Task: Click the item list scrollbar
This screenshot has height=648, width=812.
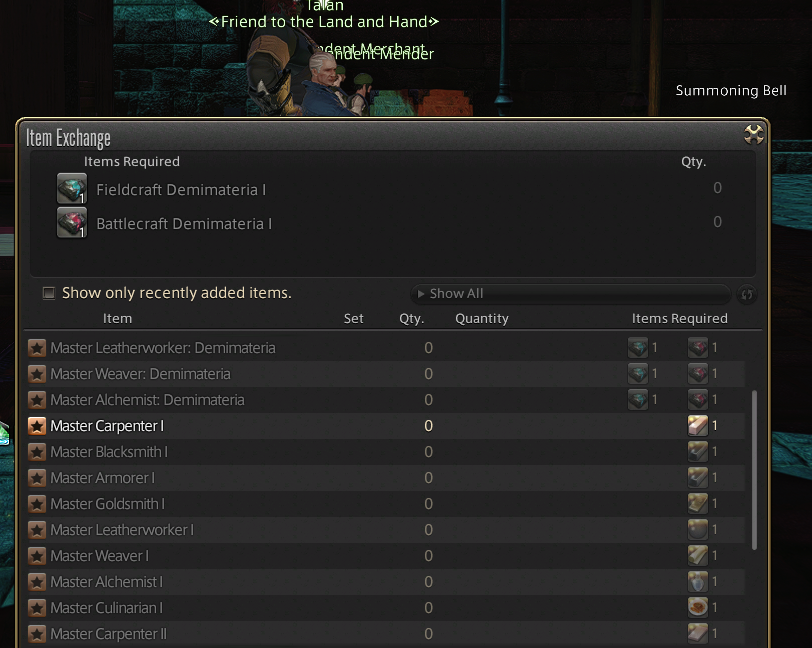Action: pyautogui.click(x=754, y=470)
